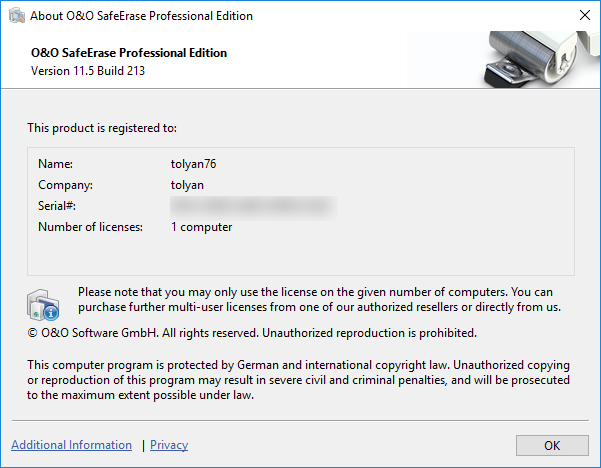Open the Additional Information link
Image resolution: width=601 pixels, height=468 pixels.
pos(71,445)
